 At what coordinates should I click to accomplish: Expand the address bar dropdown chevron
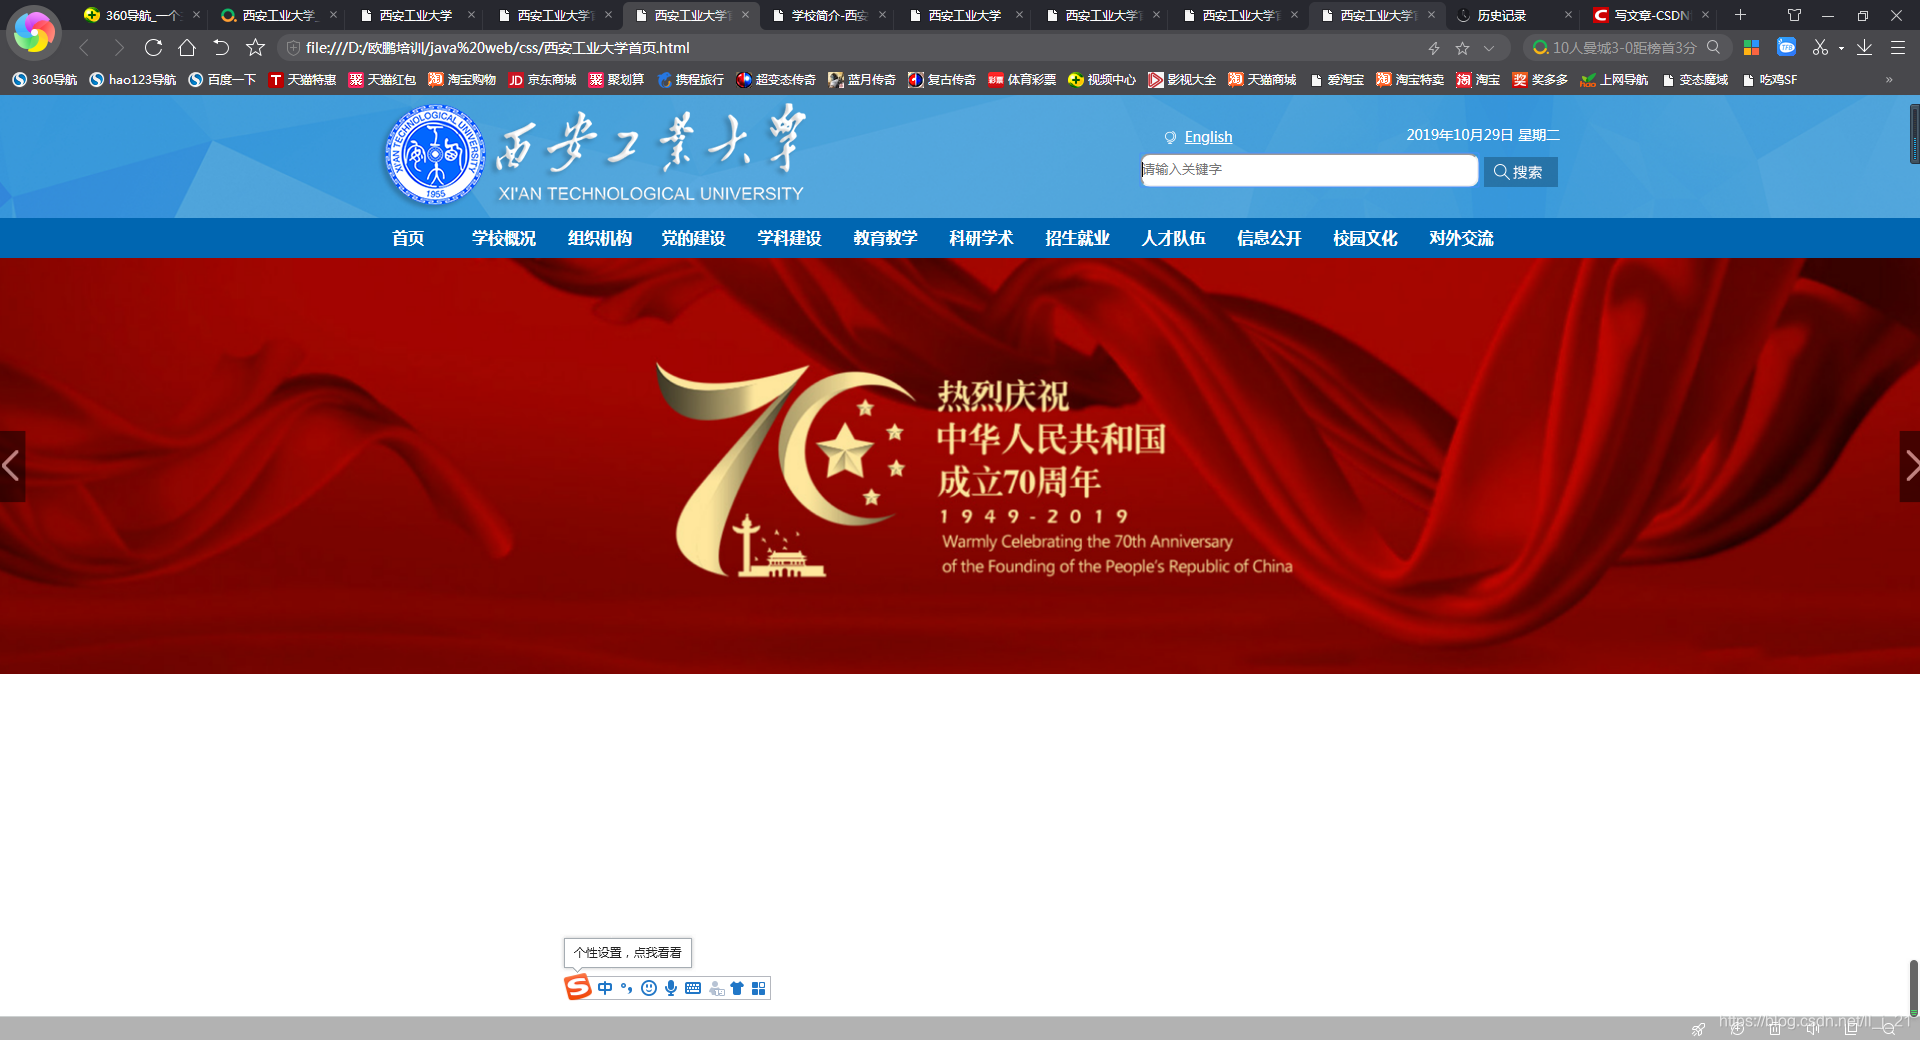[1489, 48]
